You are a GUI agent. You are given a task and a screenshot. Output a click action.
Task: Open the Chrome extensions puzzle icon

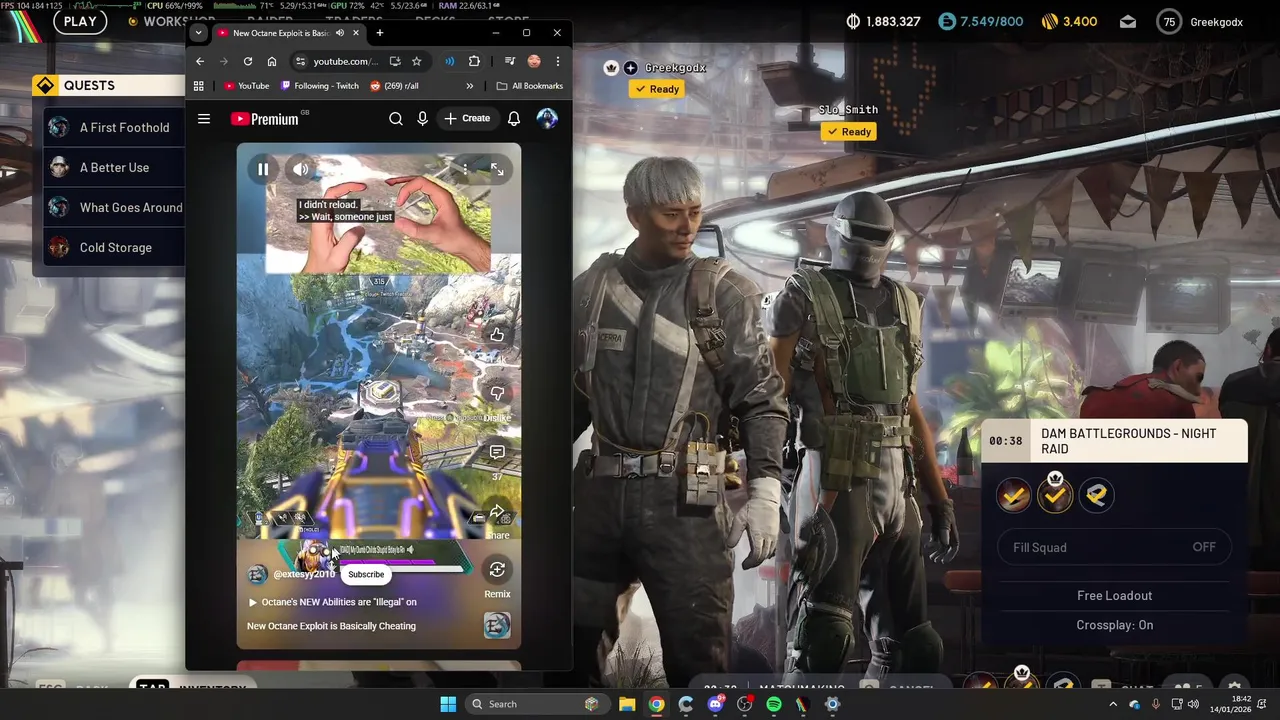[x=474, y=61]
